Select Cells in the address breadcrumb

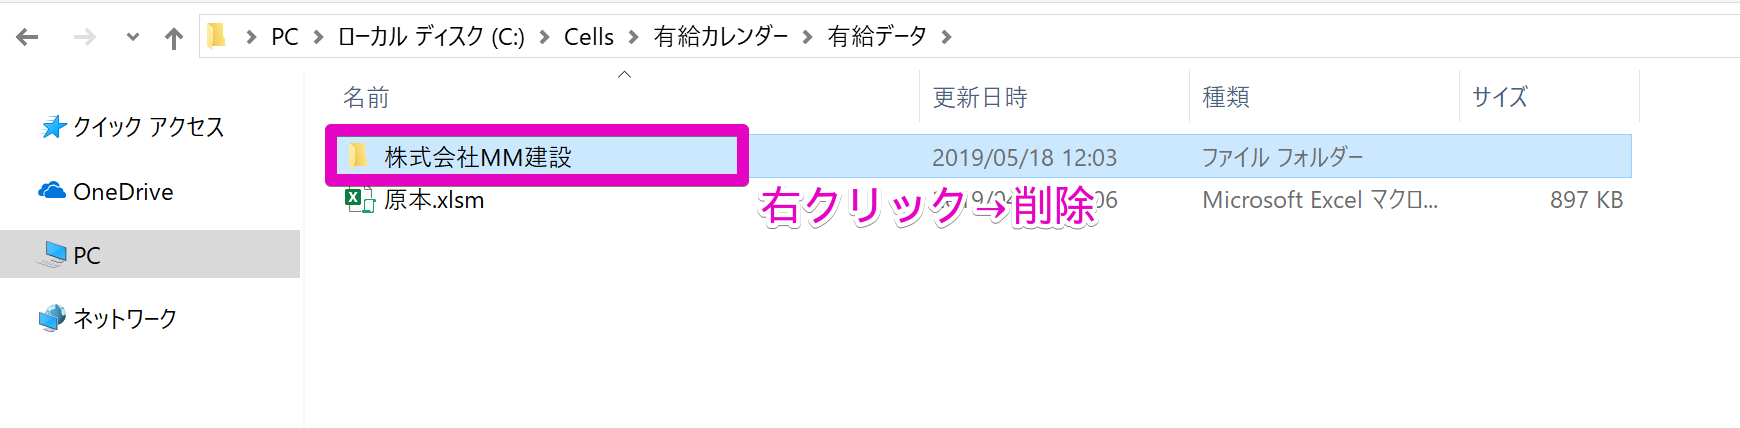(x=589, y=37)
